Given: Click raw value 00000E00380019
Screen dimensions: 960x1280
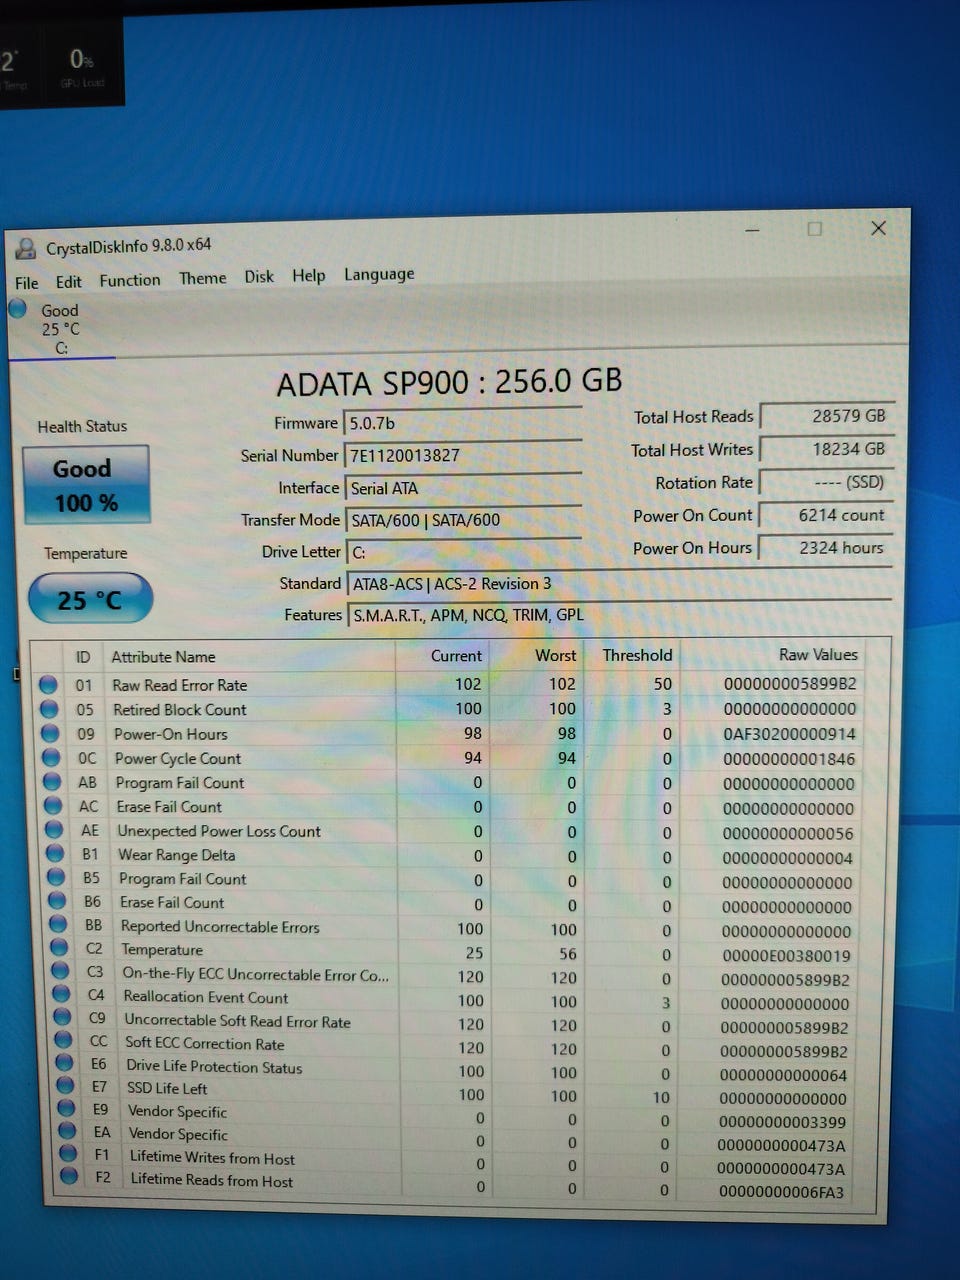Looking at the screenshot, I should 786,955.
